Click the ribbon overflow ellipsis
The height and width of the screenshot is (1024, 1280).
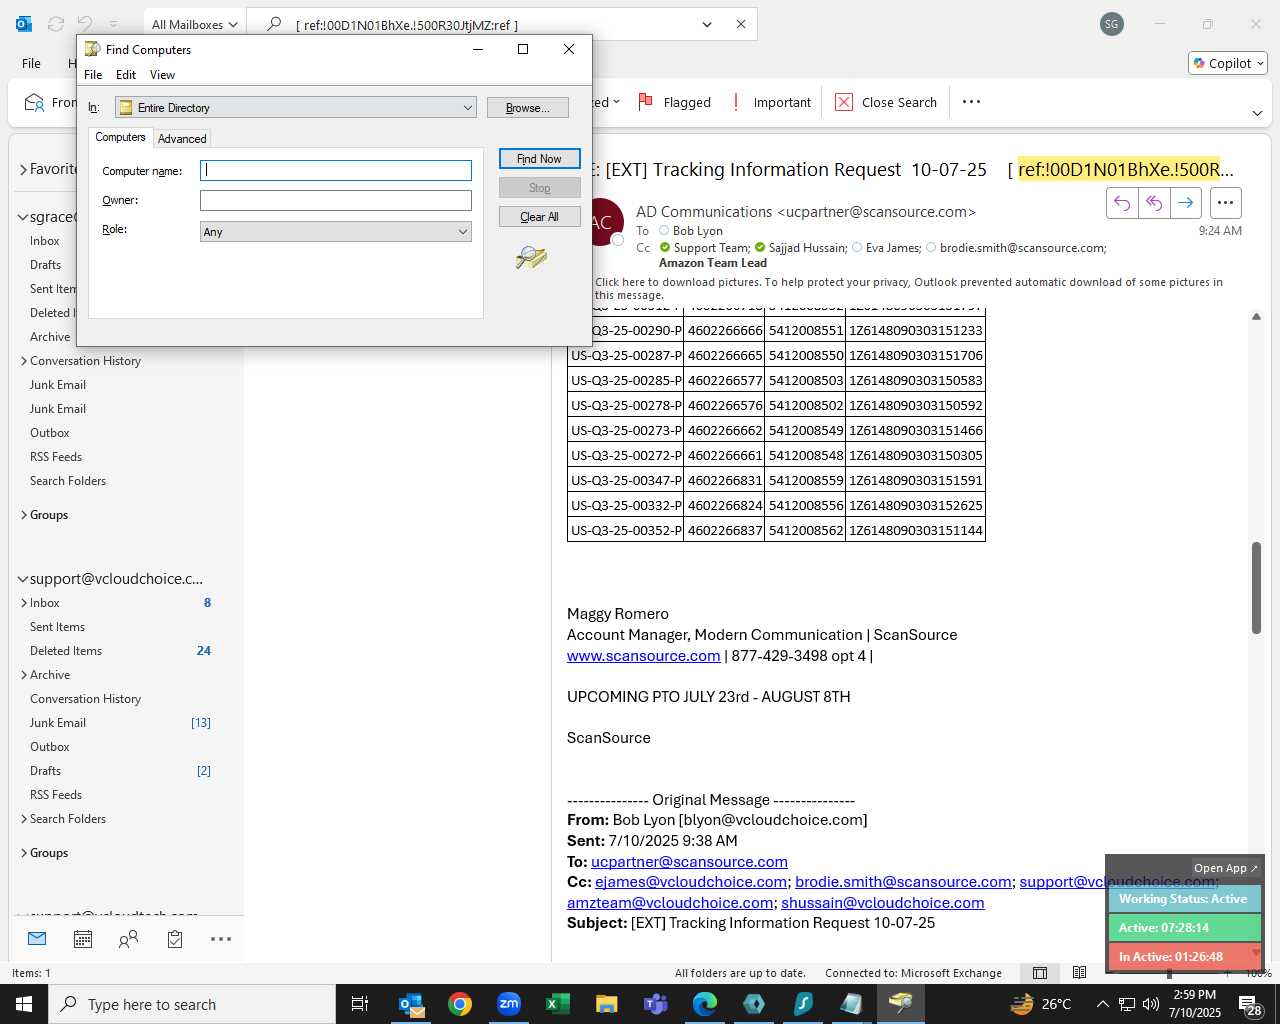point(971,102)
